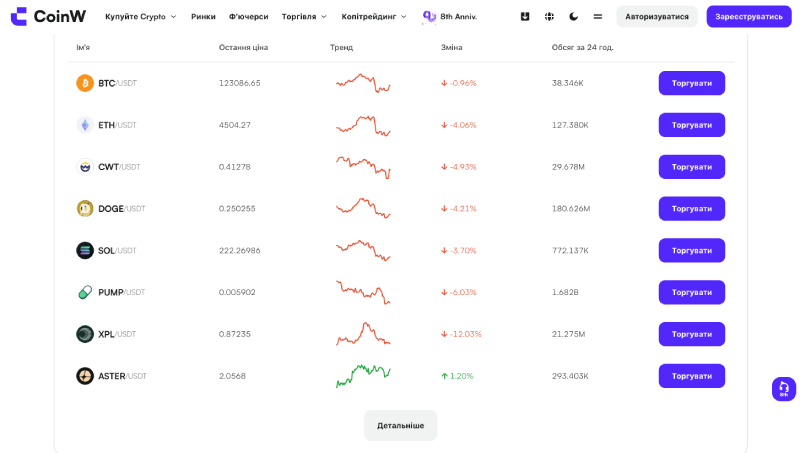
Task: Click the Тренд column header
Action: [341, 47]
